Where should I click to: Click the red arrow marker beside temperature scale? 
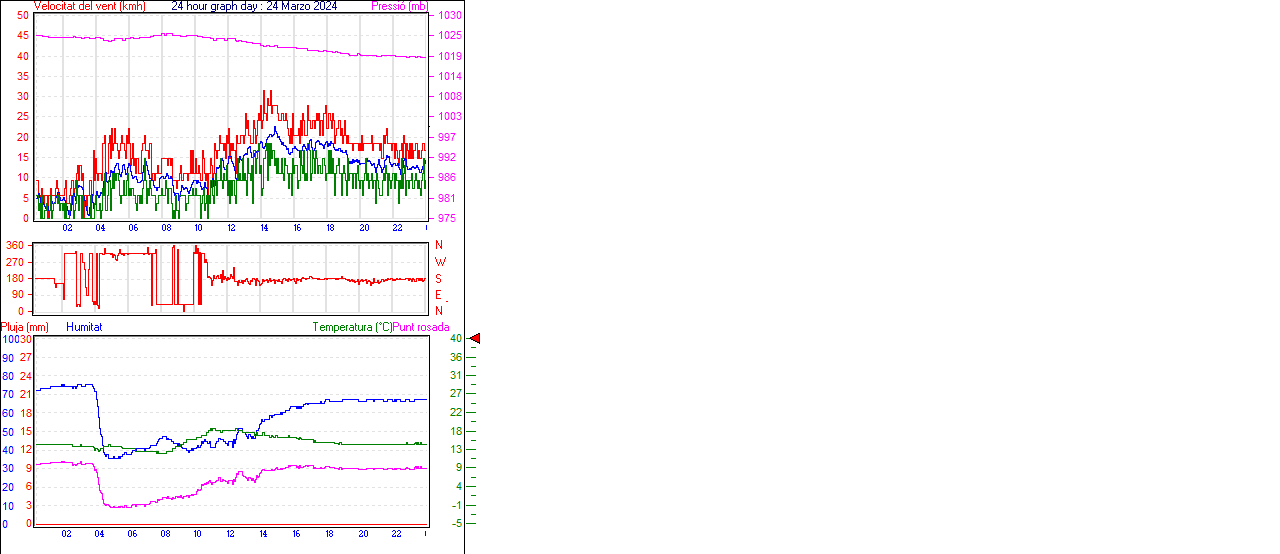tap(475, 339)
